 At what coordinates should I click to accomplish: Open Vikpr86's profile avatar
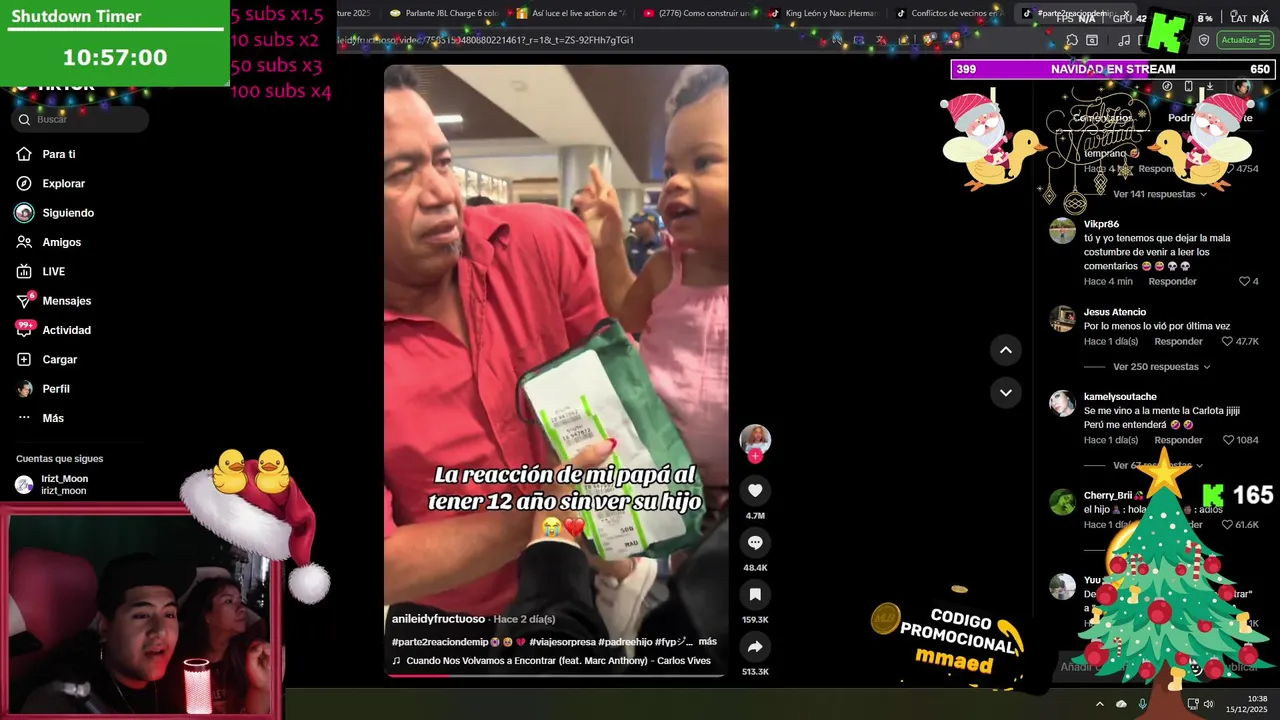coord(1062,231)
